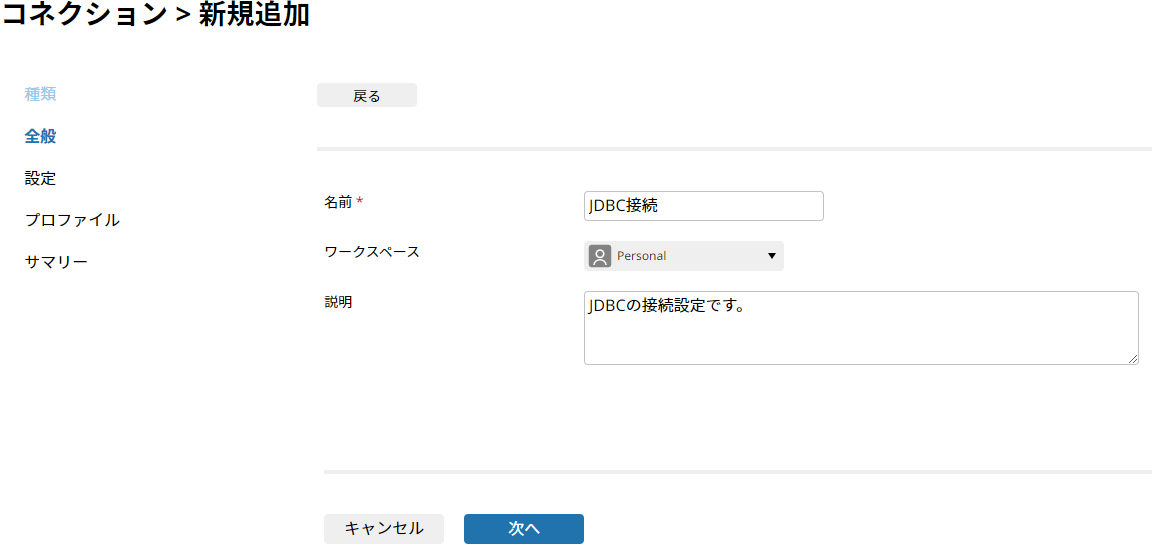Open the Personal workspace selector
1152x549 pixels.
tap(683, 256)
